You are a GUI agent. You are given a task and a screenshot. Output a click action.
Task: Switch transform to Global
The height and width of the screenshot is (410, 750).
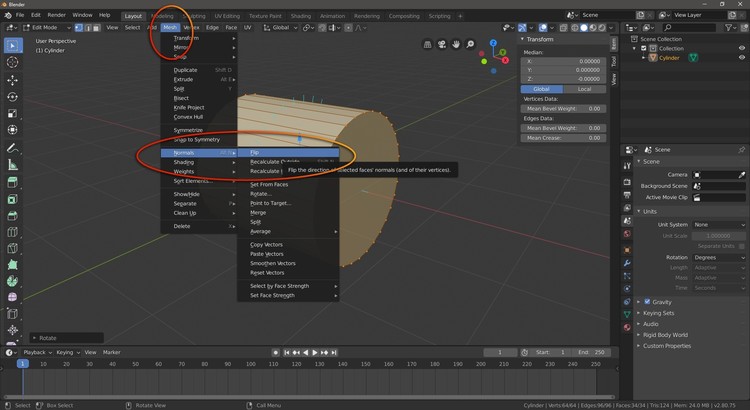542,89
